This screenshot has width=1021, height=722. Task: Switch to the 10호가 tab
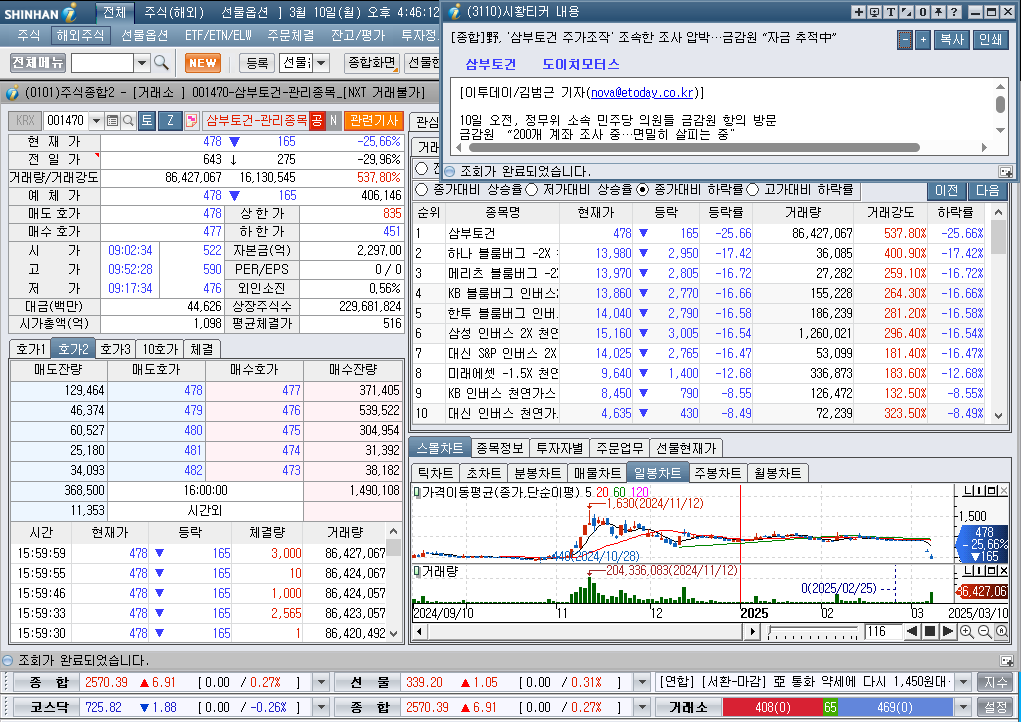160,349
